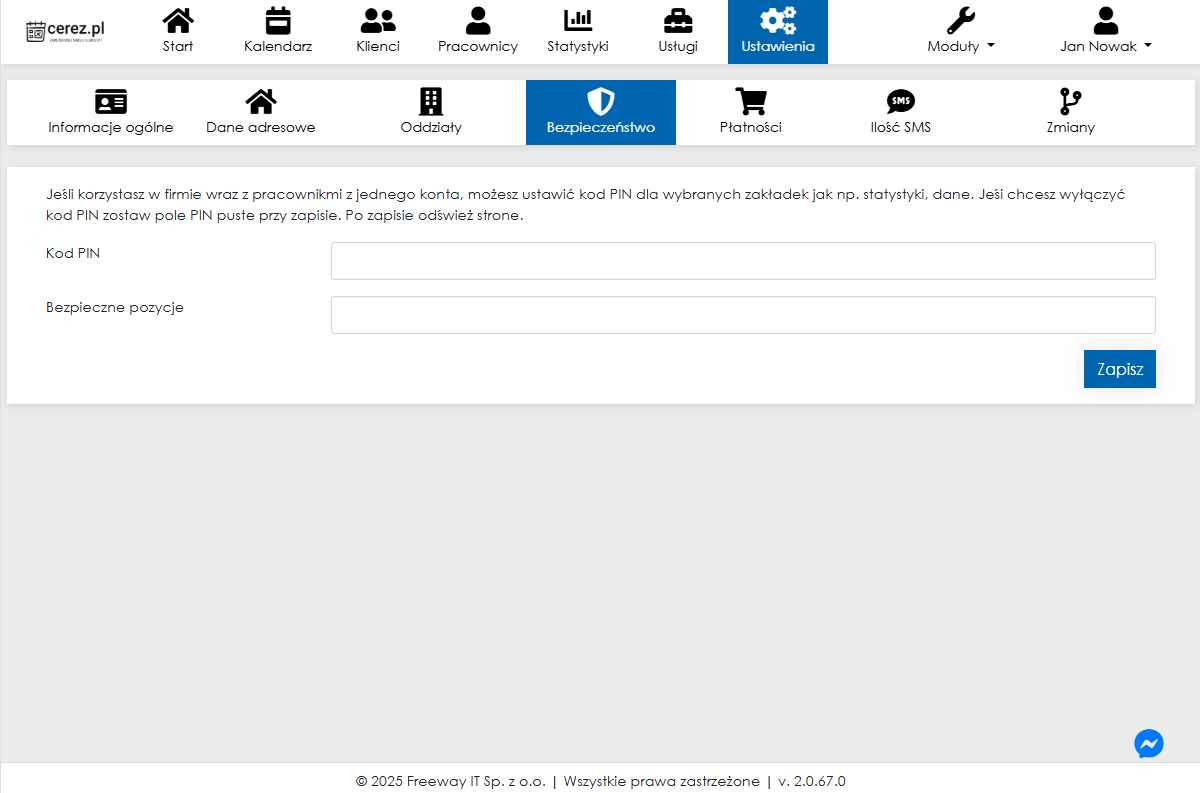Open the Ilość SMS tab
Image resolution: width=1200 pixels, height=793 pixels.
click(x=900, y=112)
